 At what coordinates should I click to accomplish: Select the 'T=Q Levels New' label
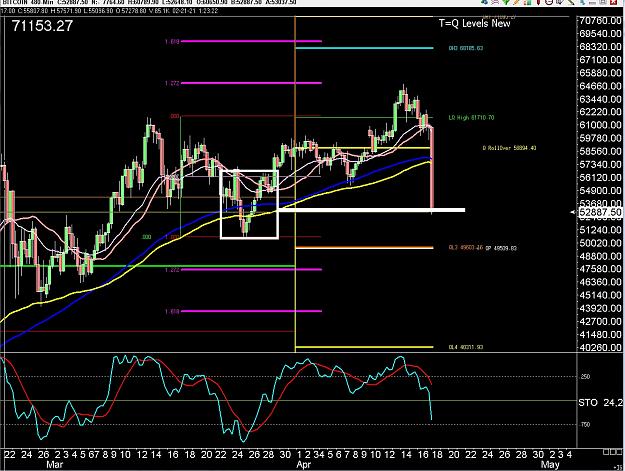[x=474, y=23]
